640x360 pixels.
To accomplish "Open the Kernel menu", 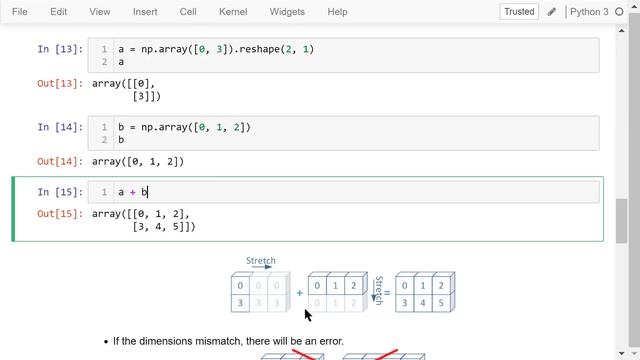I will coord(233,12).
